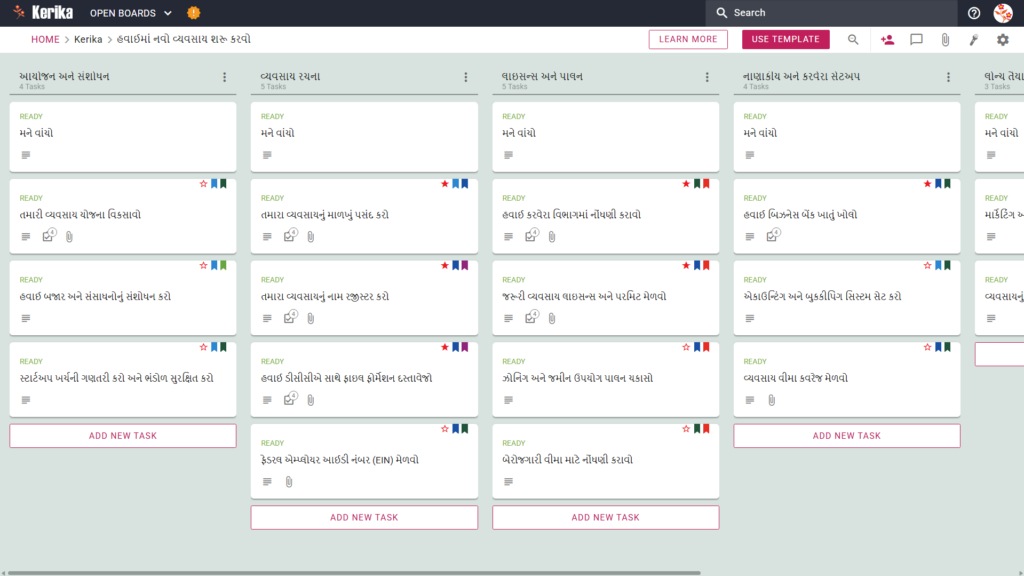Toggle star on વ્યવસાય વીમા કવરેજ મેળવો card

[927, 347]
